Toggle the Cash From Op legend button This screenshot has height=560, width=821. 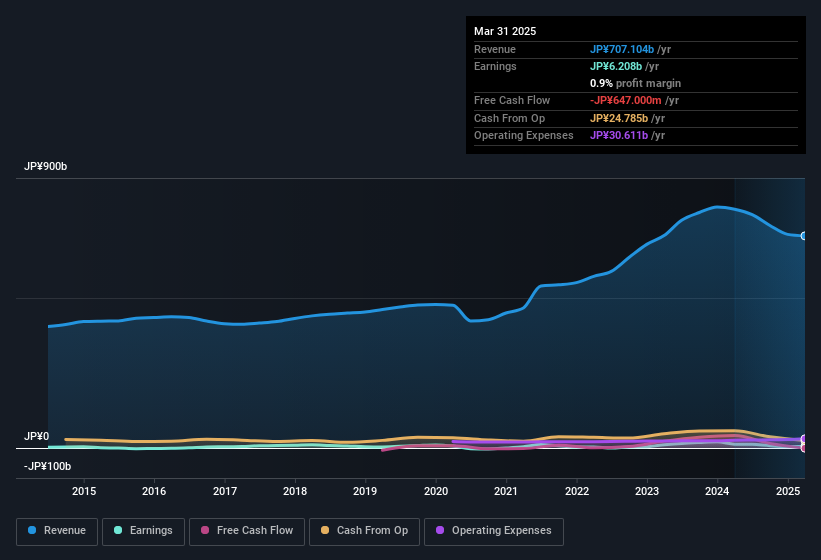pos(364,532)
